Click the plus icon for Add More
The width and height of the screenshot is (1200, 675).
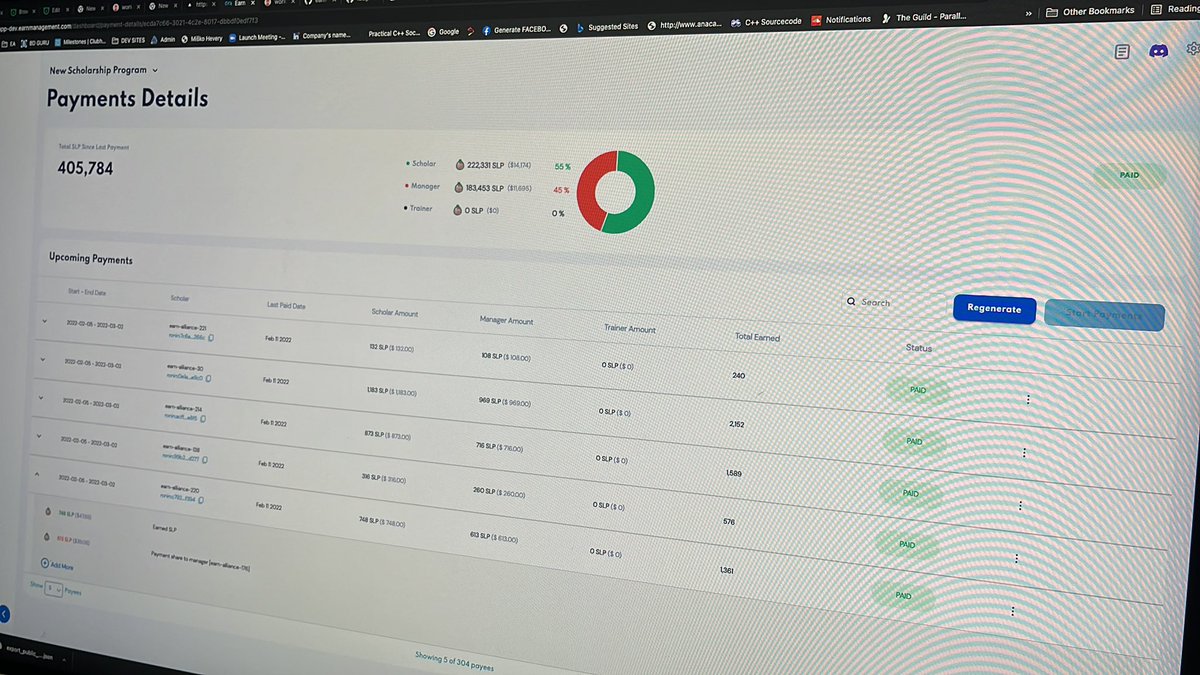(x=45, y=564)
